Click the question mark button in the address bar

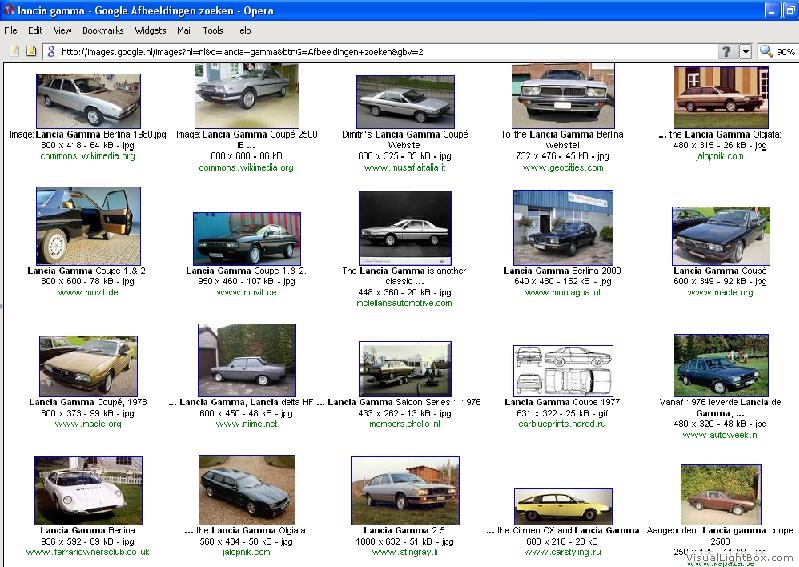click(x=726, y=51)
